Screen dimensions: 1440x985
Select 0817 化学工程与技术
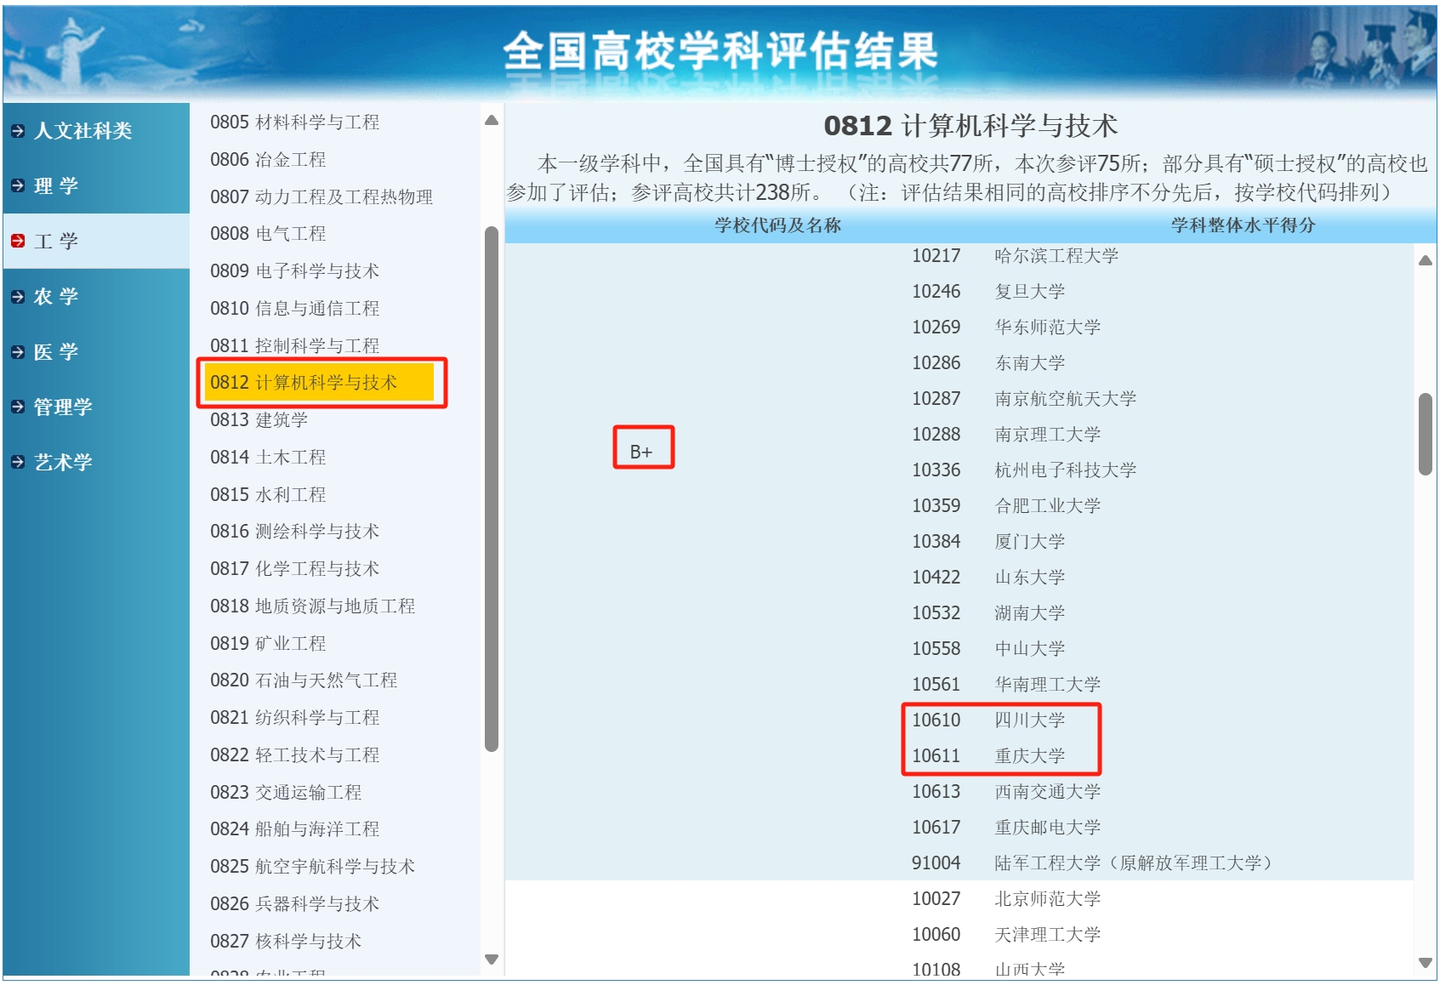click(295, 569)
